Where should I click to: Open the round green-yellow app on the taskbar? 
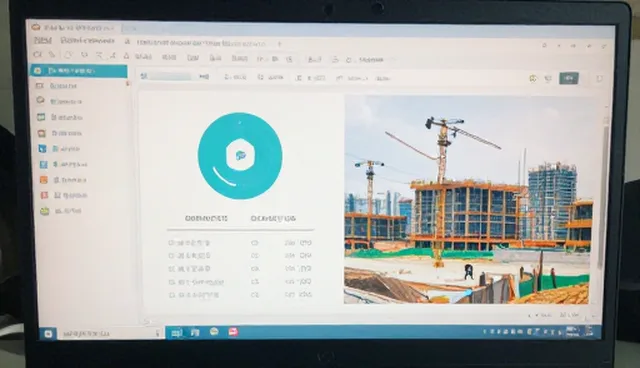[214, 332]
